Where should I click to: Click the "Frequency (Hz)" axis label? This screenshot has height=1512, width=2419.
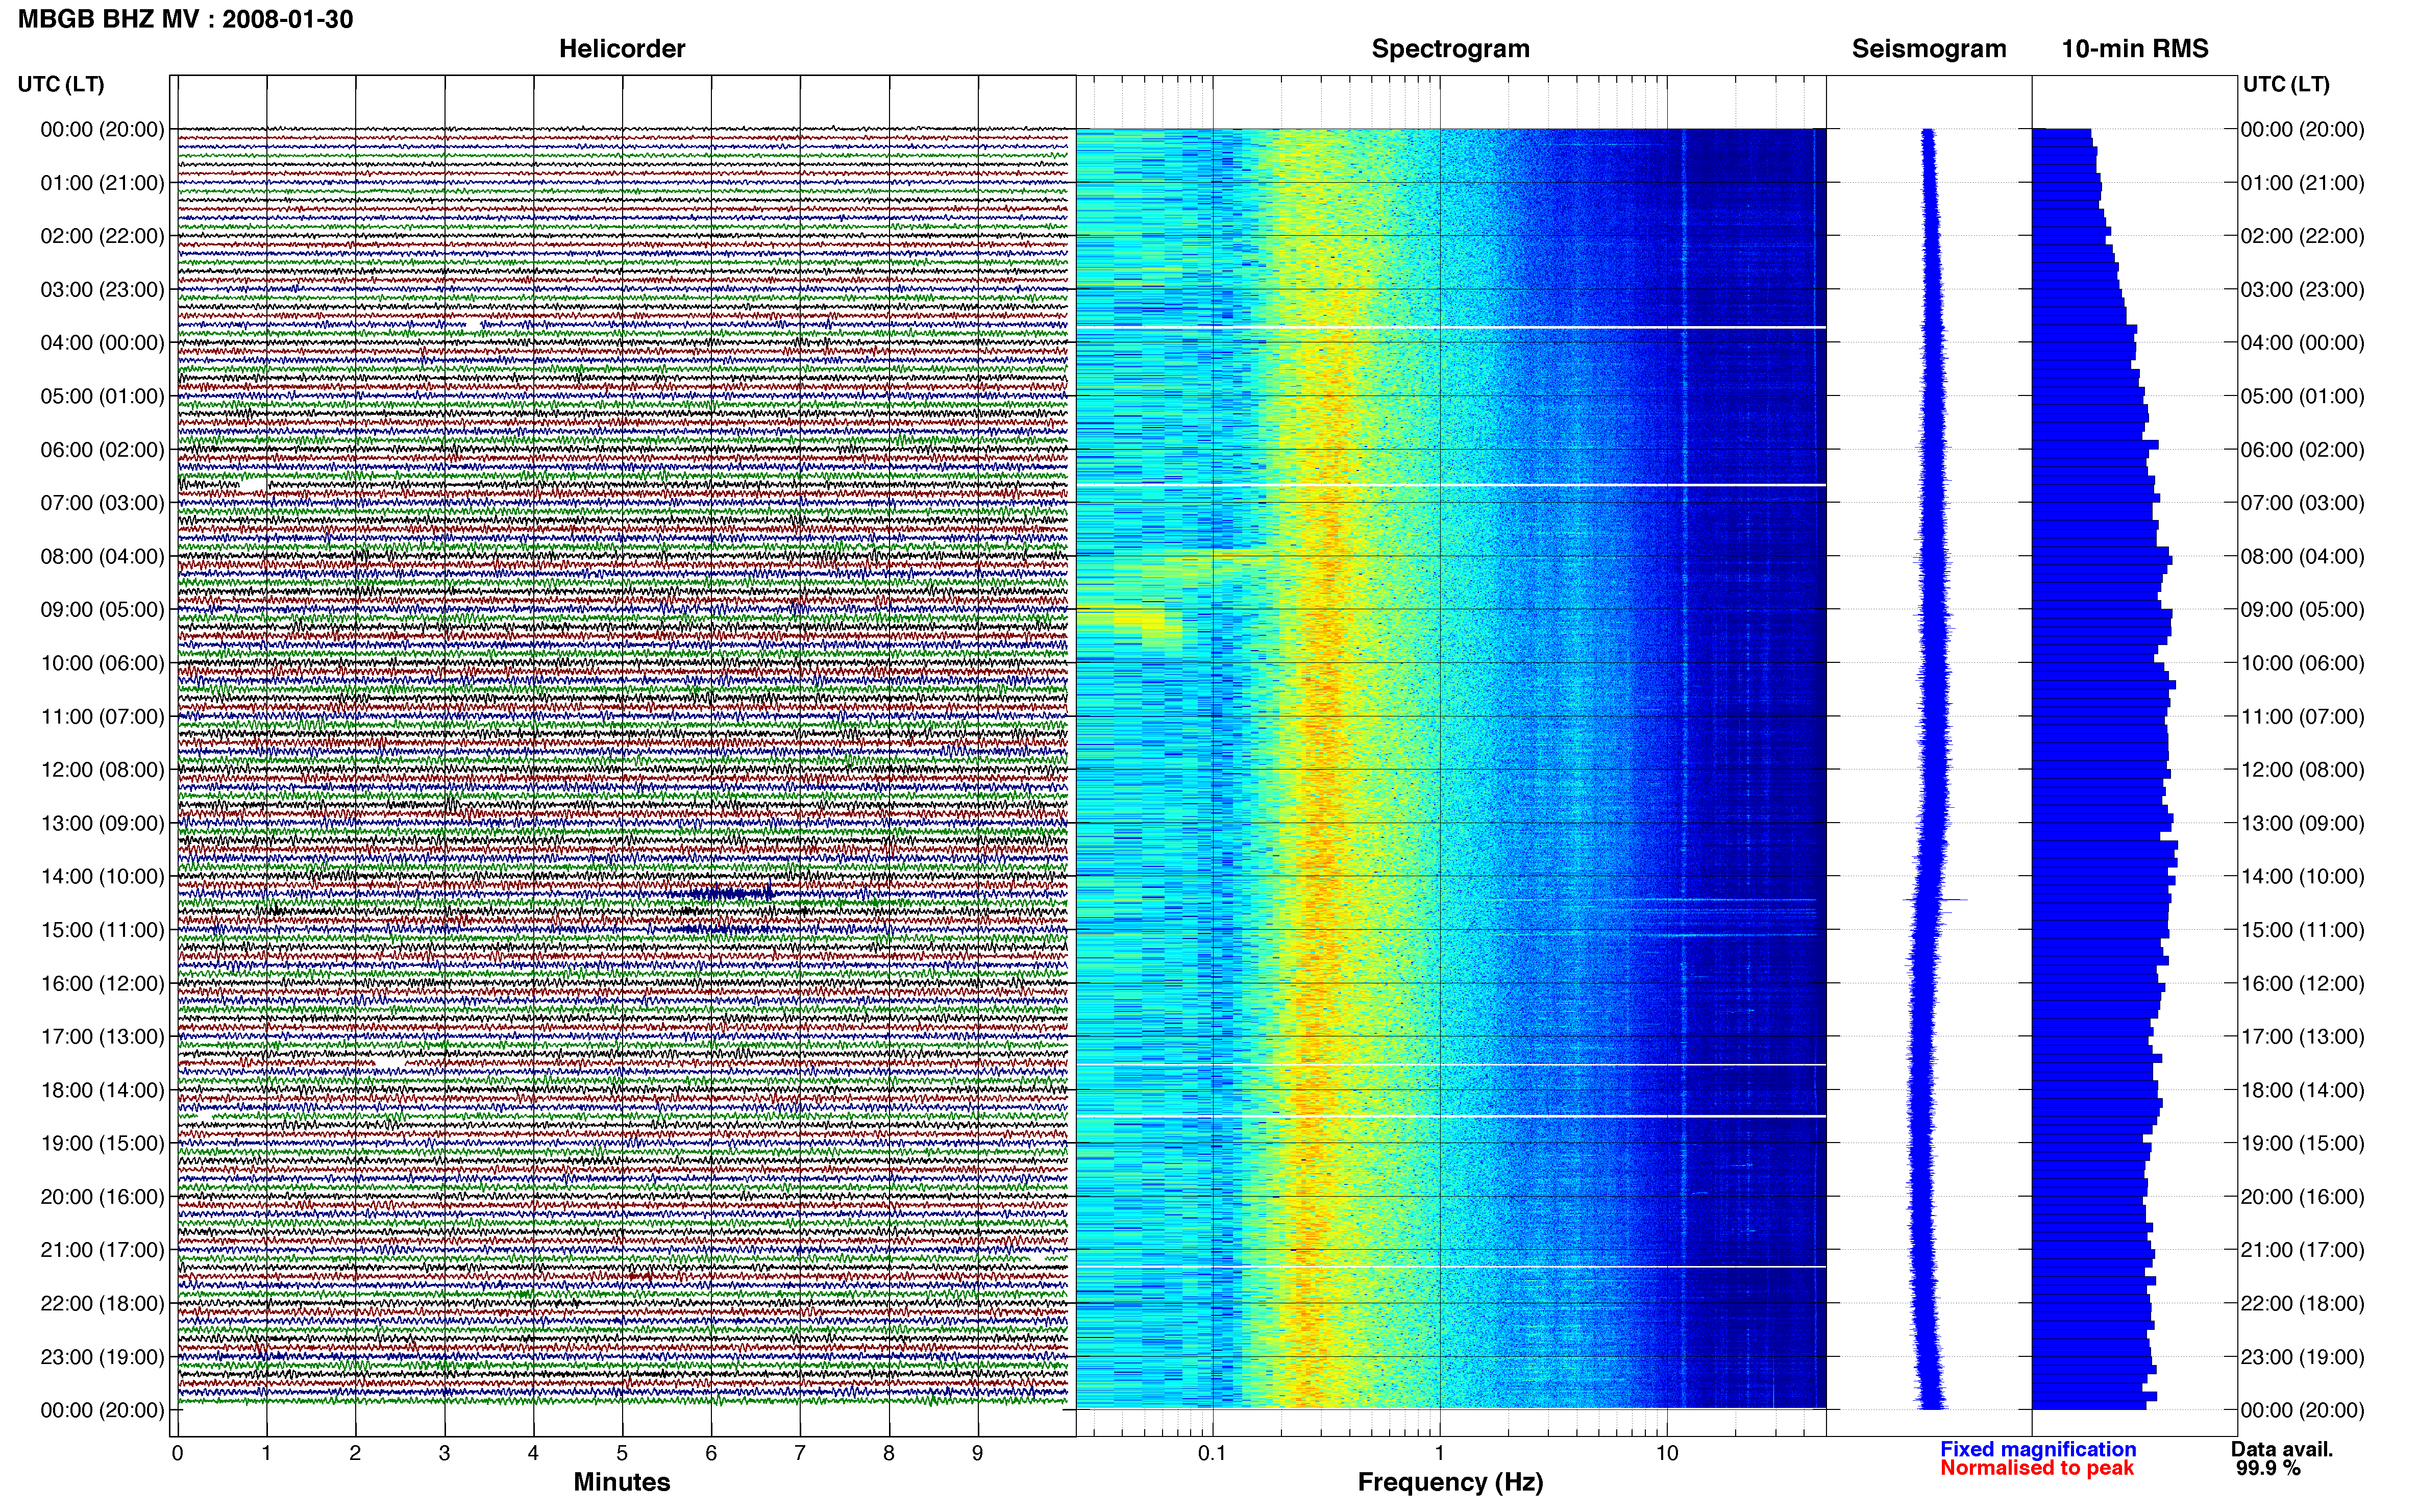click(x=1450, y=1482)
